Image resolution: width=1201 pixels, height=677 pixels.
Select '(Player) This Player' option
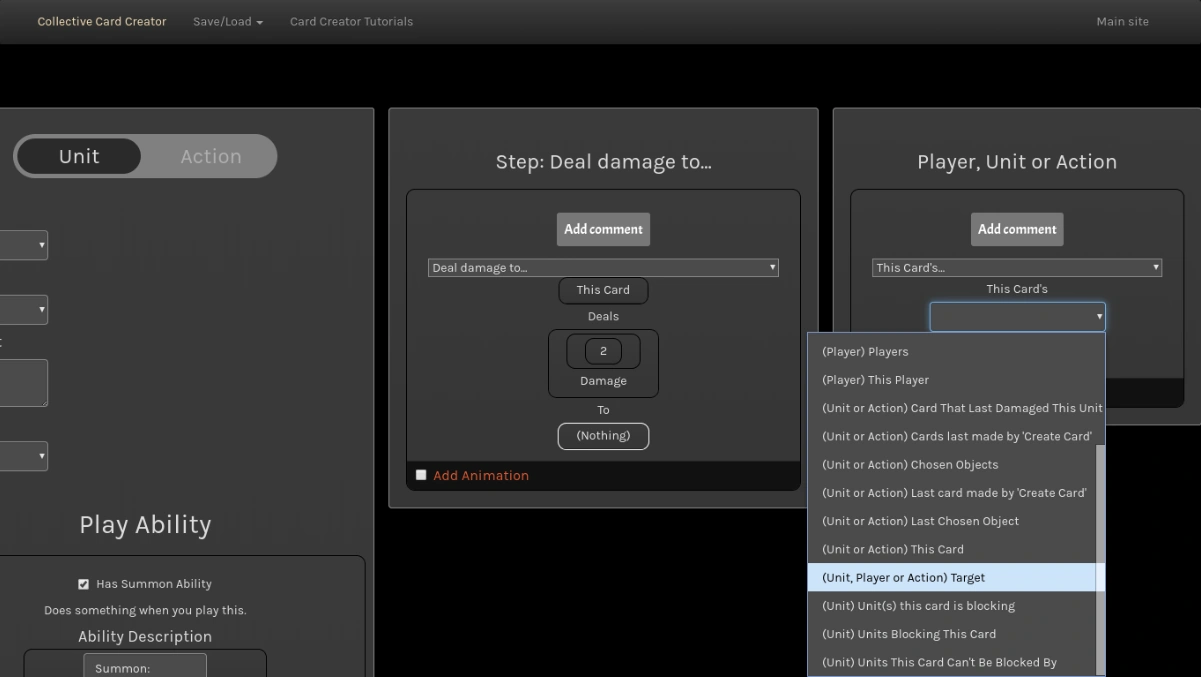click(956, 380)
